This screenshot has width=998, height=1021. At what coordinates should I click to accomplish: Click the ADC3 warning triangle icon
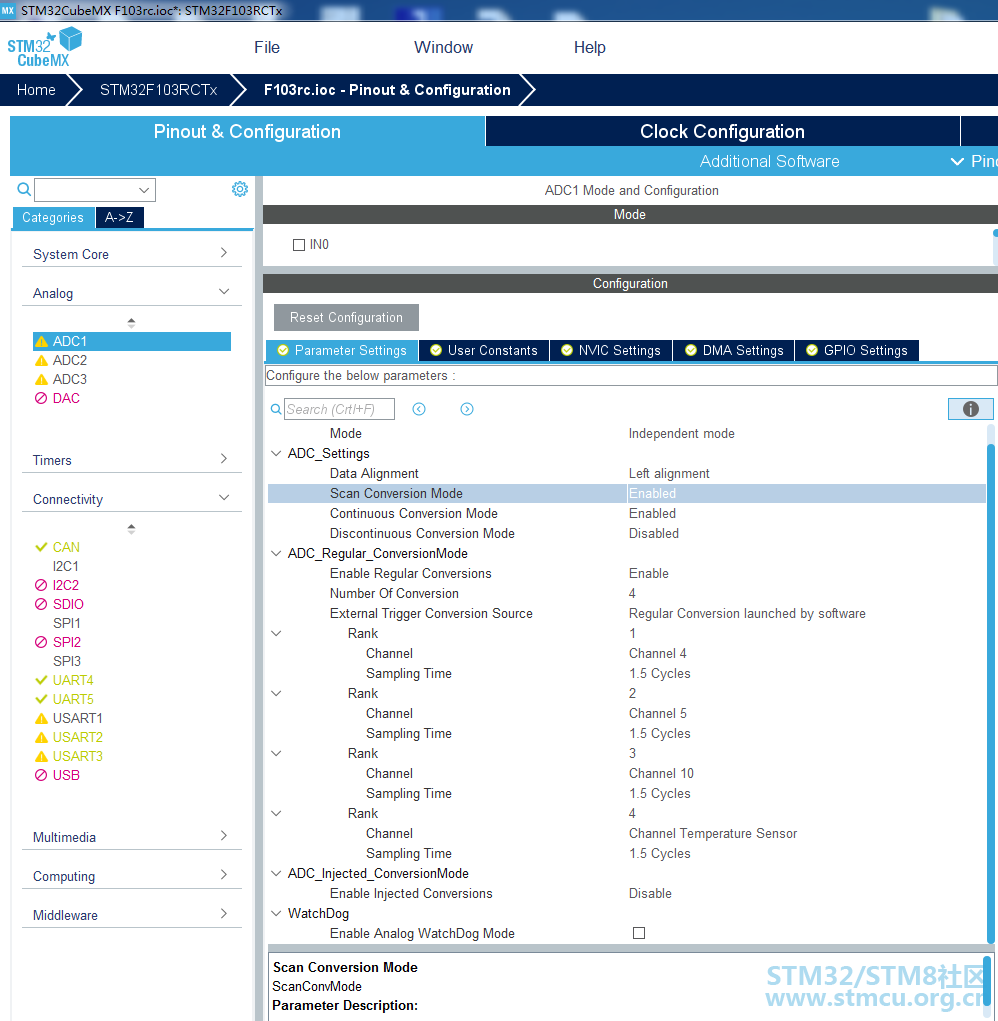42,379
